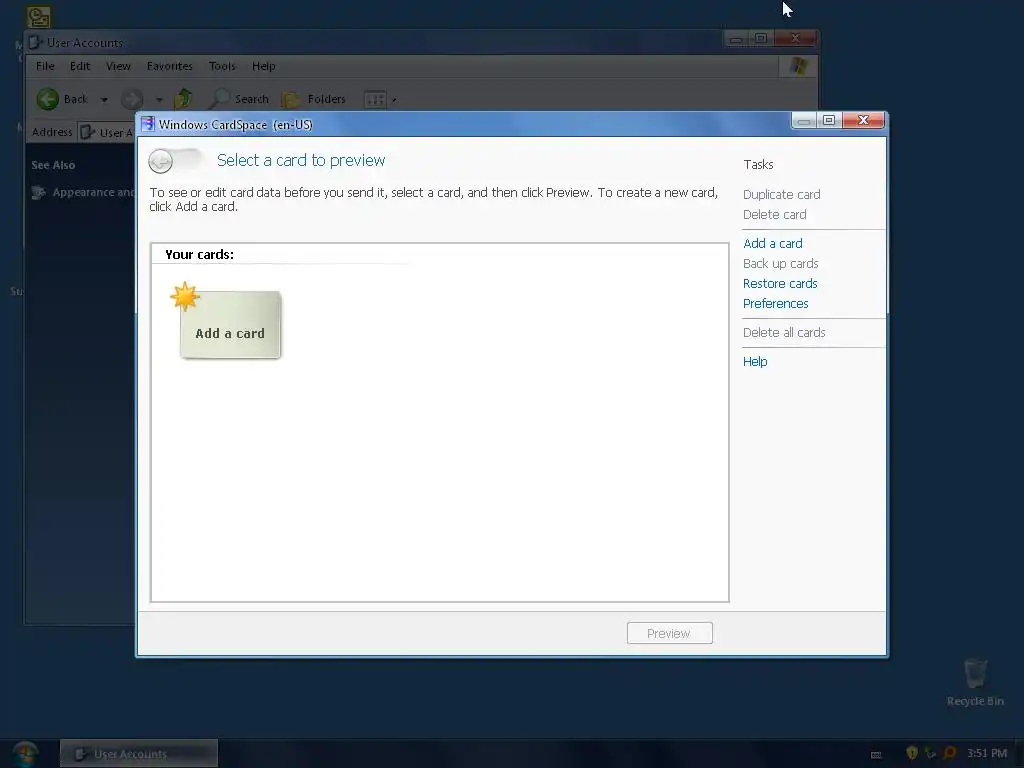
Task: Close the Windows CardSpace window
Action: coord(863,121)
